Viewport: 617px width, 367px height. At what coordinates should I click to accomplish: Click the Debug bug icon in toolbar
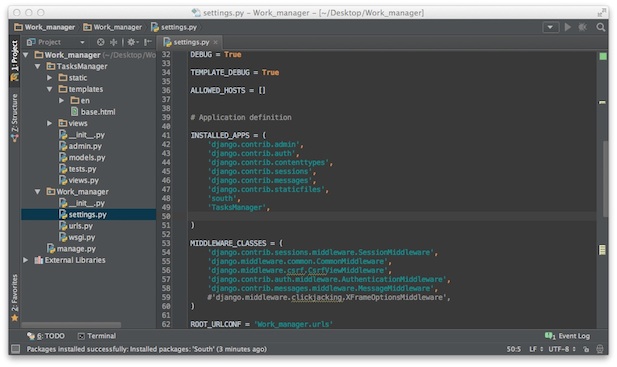(x=582, y=27)
